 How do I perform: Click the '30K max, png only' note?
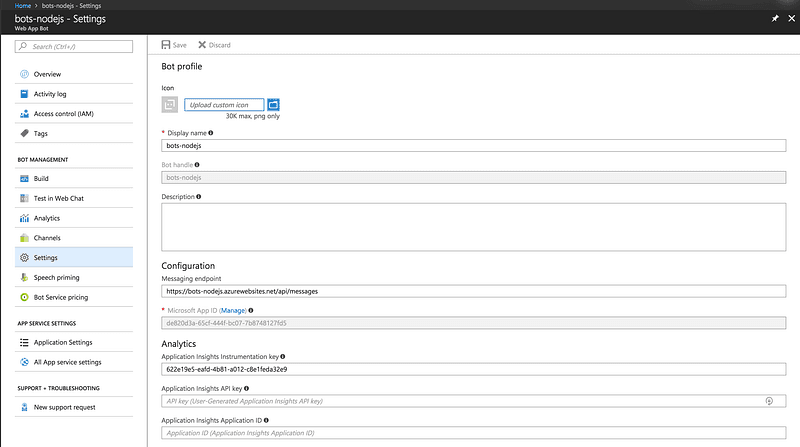point(253,116)
